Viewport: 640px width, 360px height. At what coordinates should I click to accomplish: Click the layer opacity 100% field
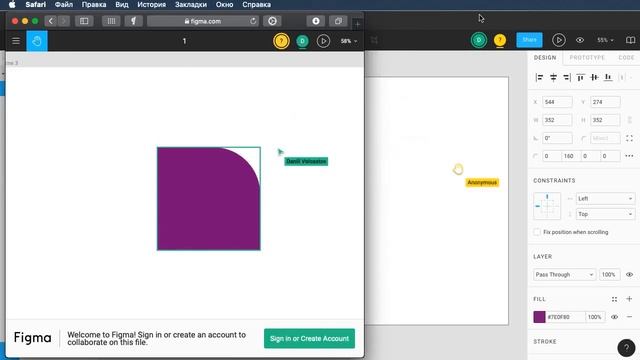coord(609,274)
